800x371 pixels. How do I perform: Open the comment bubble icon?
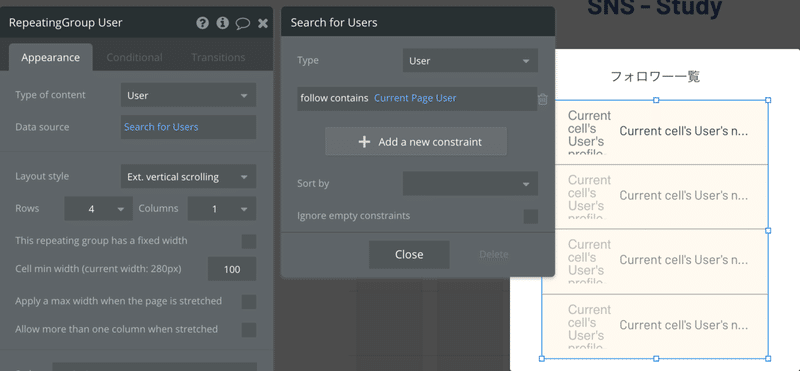[243, 23]
